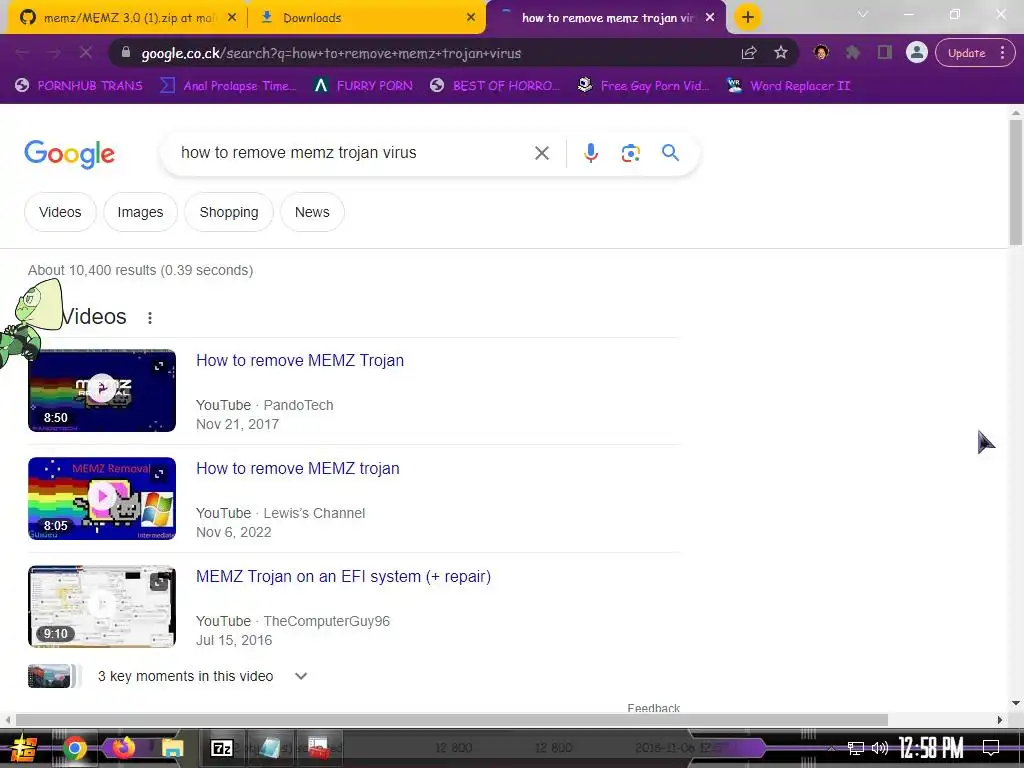
Task: Close the Downloads tab
Action: [471, 18]
